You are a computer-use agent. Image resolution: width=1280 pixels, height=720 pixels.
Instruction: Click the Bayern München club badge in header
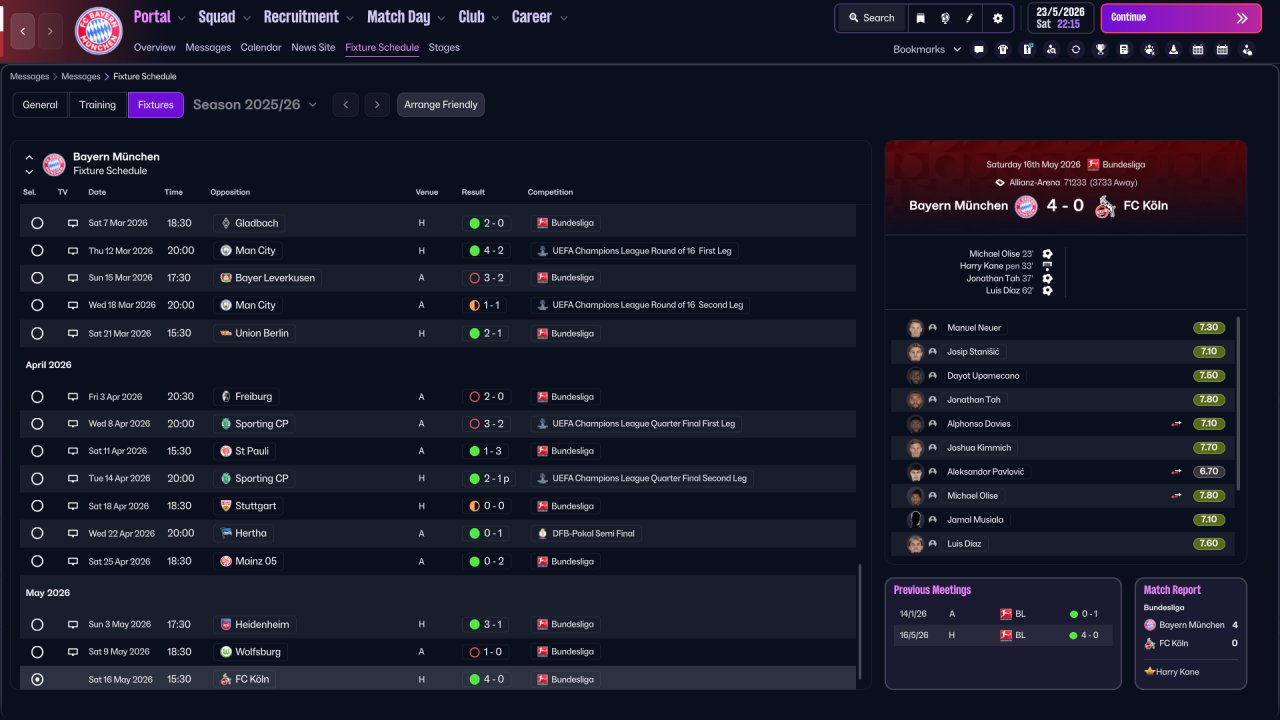99,31
